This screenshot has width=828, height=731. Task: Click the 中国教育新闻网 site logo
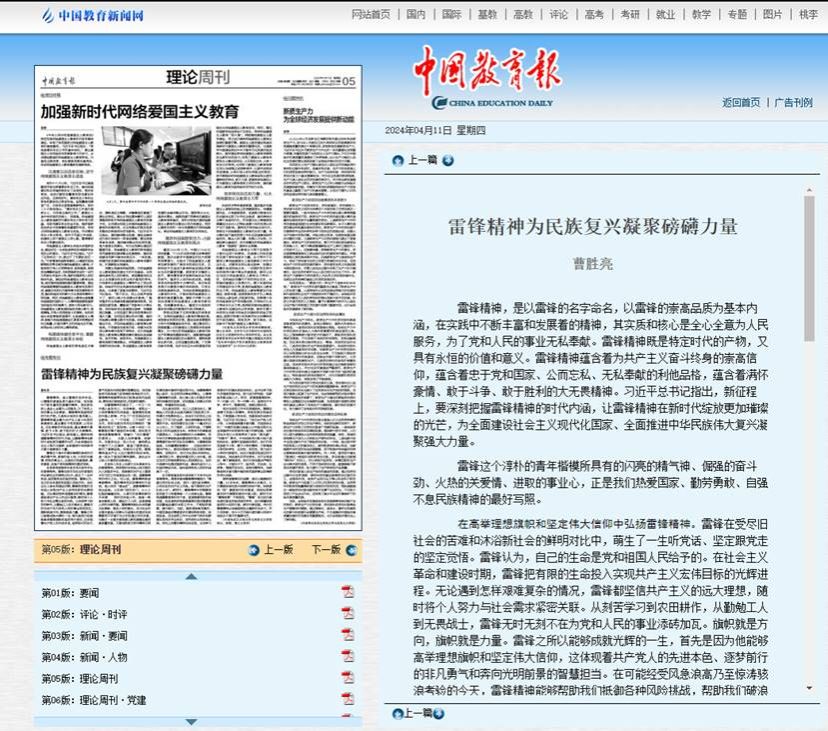click(x=95, y=14)
